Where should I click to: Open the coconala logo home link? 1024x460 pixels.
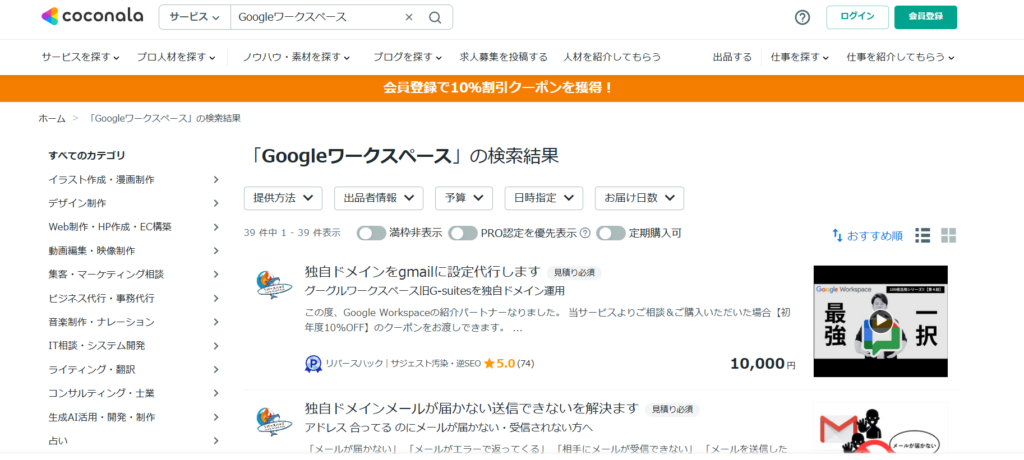coord(92,16)
